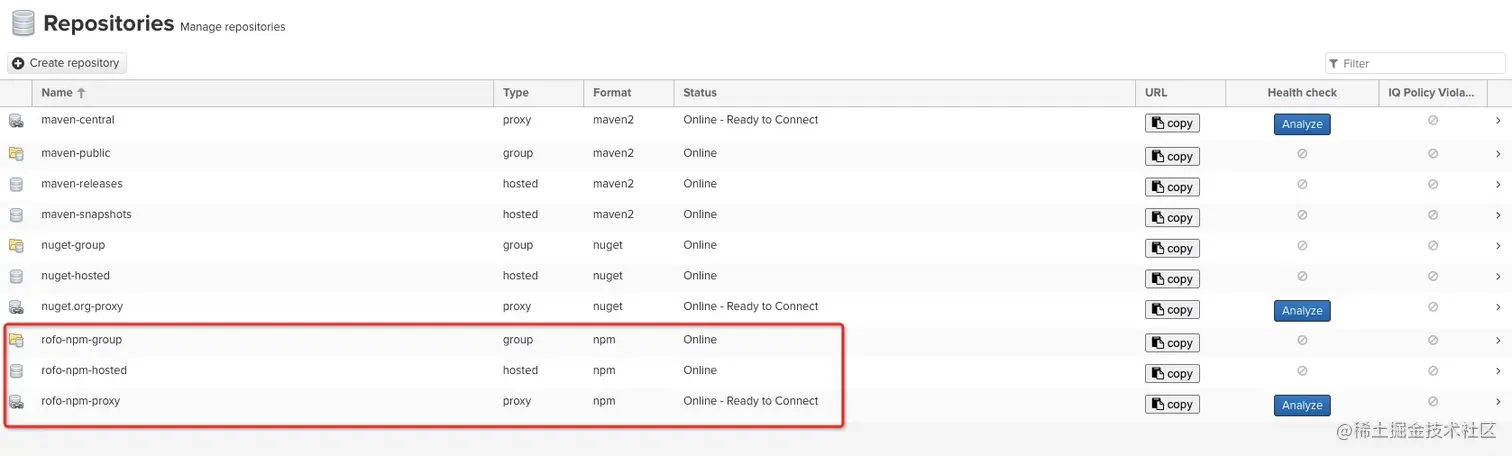Click IQ policy icon for rofo-npm-proxy row

click(x=1432, y=401)
